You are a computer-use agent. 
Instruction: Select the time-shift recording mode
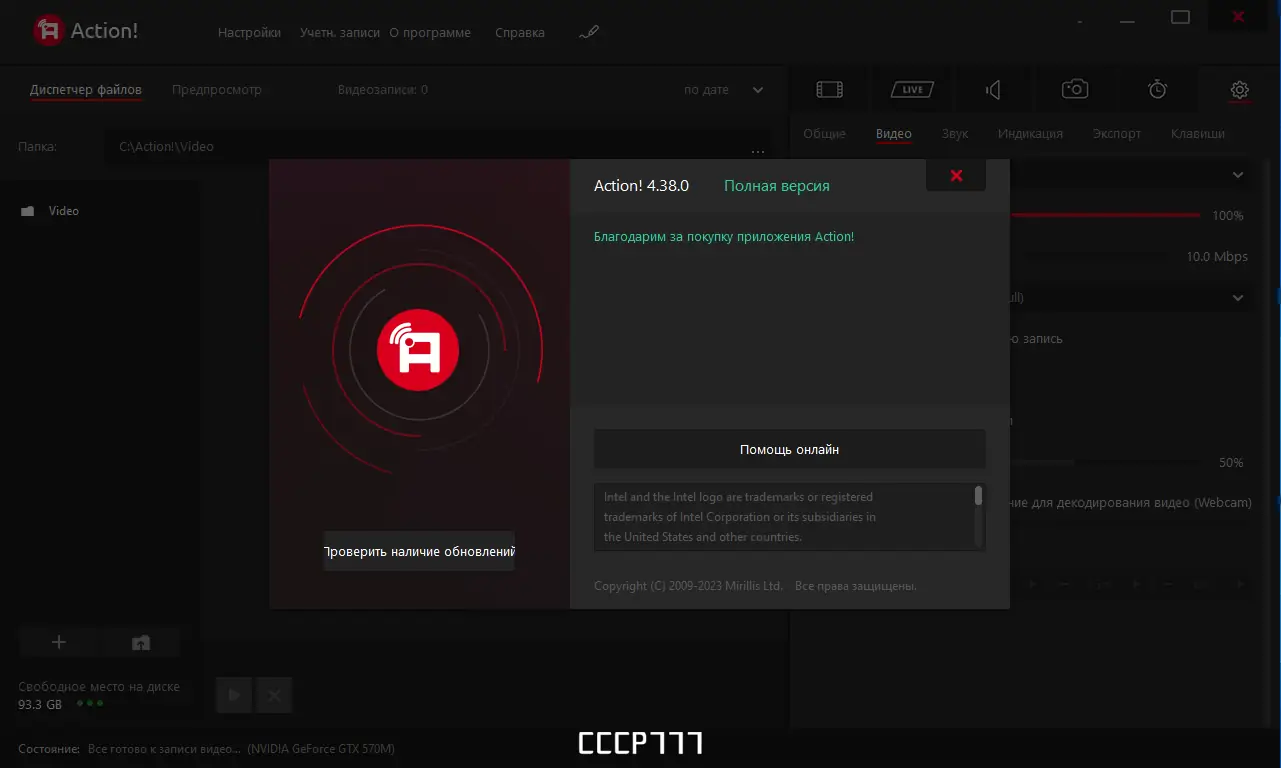coord(1156,89)
